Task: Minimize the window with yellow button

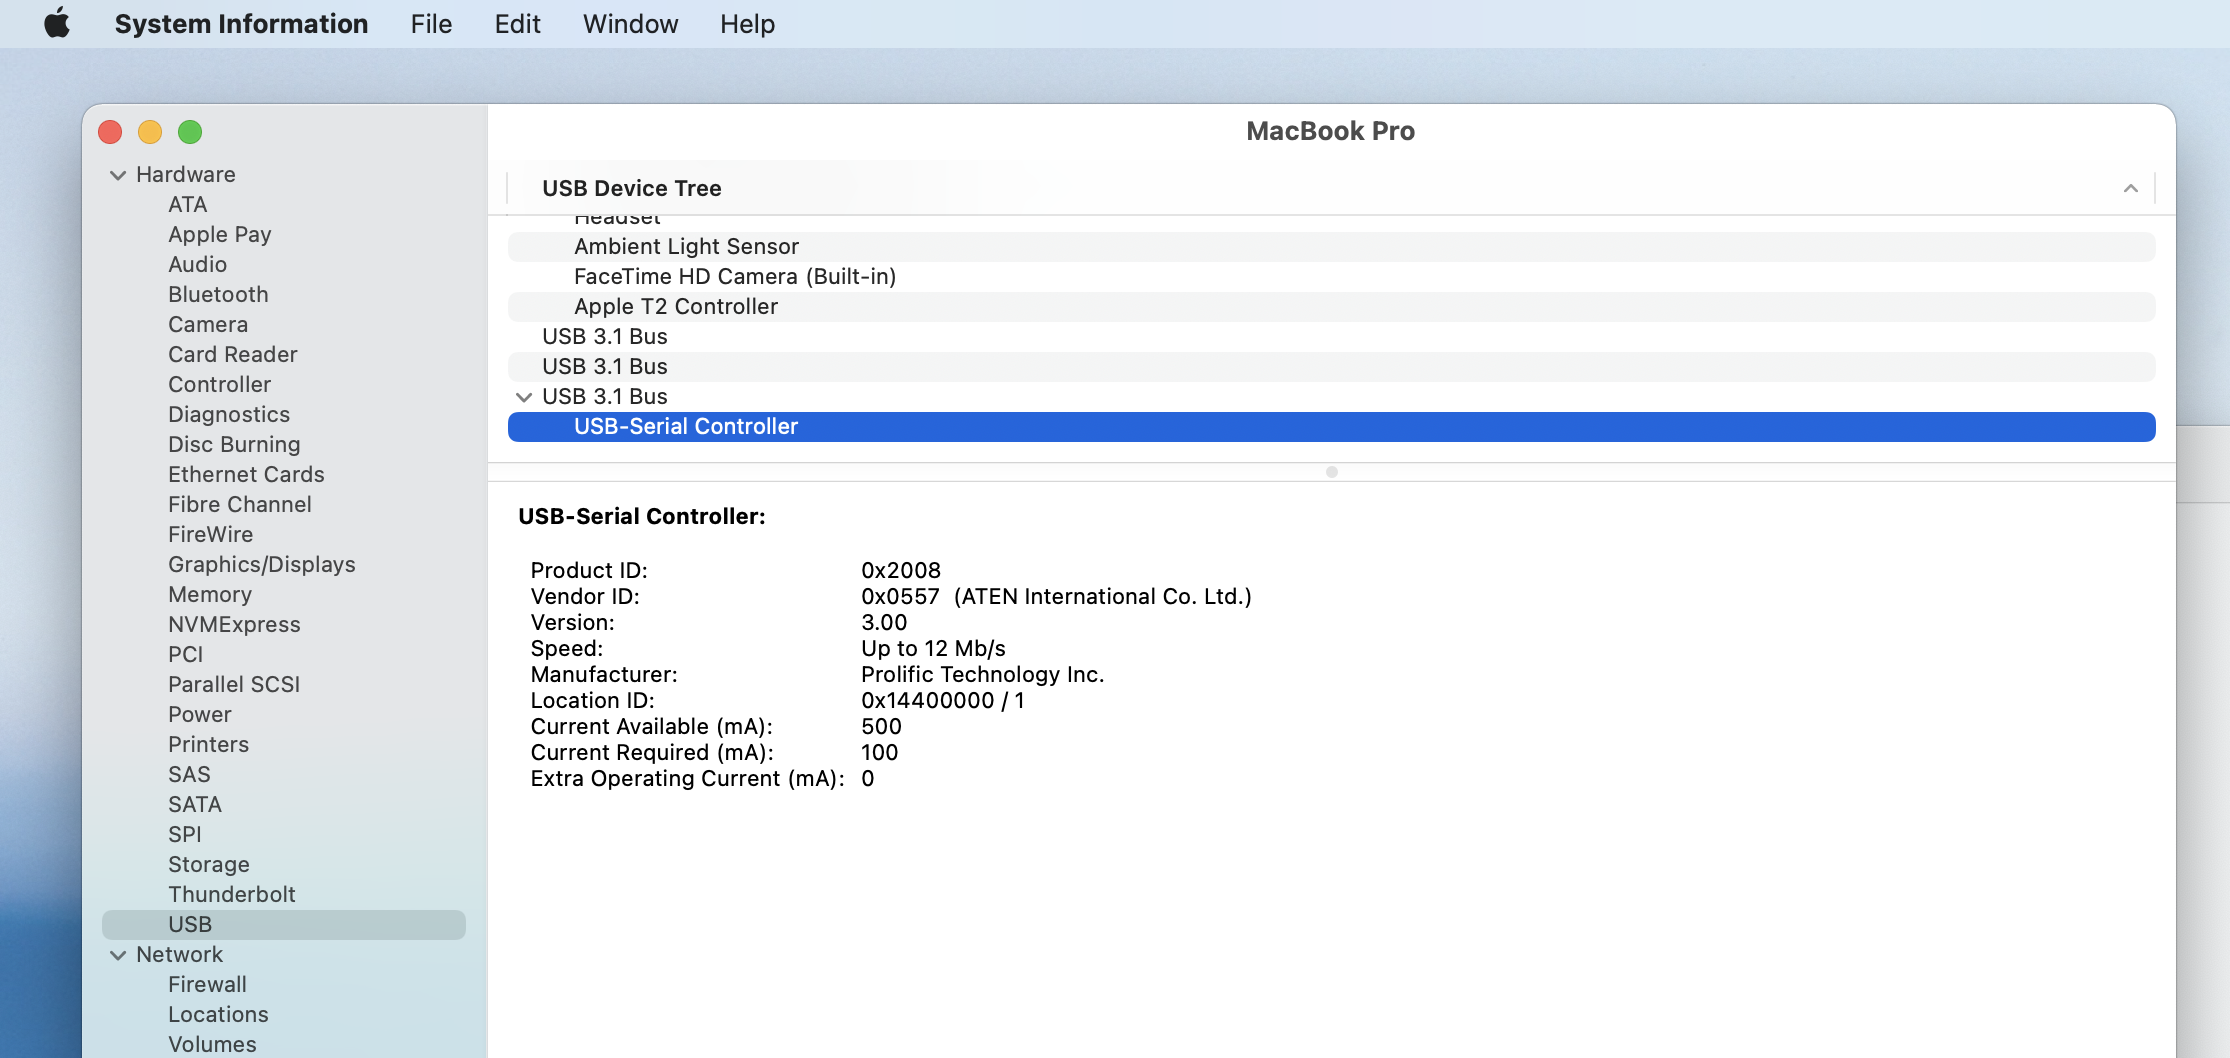Action: pyautogui.click(x=150, y=132)
